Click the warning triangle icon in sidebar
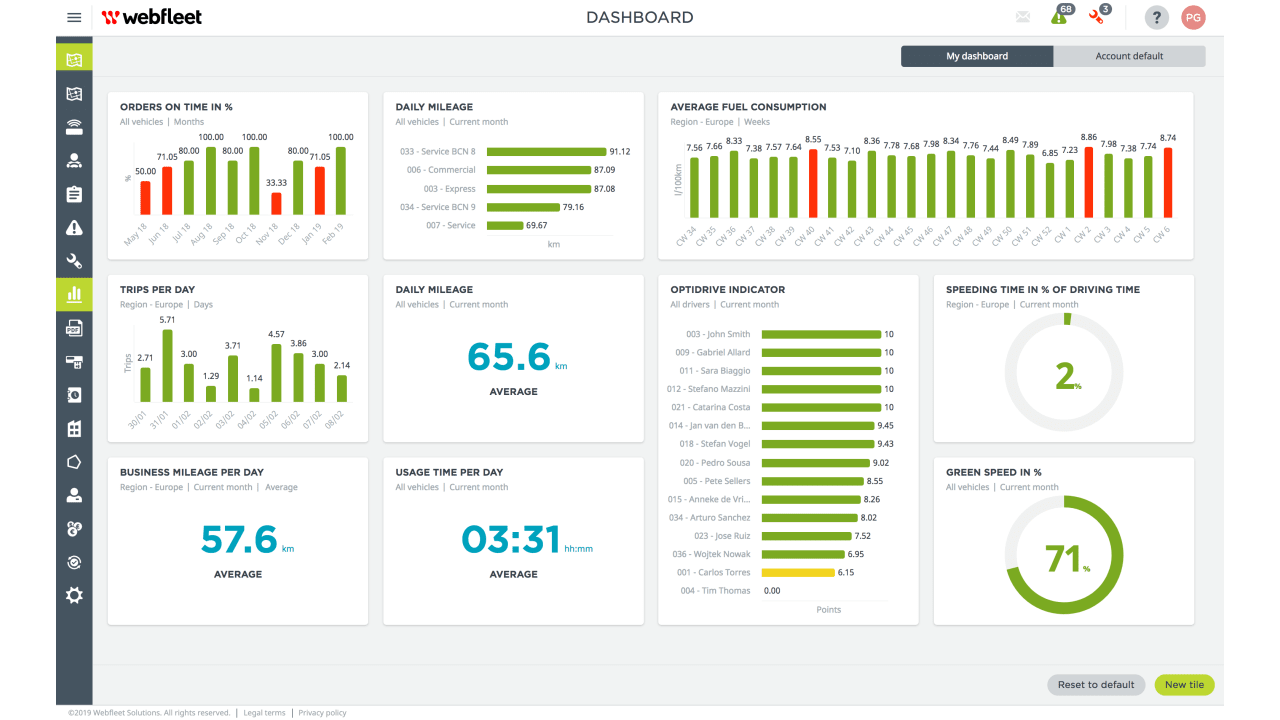The width and height of the screenshot is (1280, 720). click(74, 227)
